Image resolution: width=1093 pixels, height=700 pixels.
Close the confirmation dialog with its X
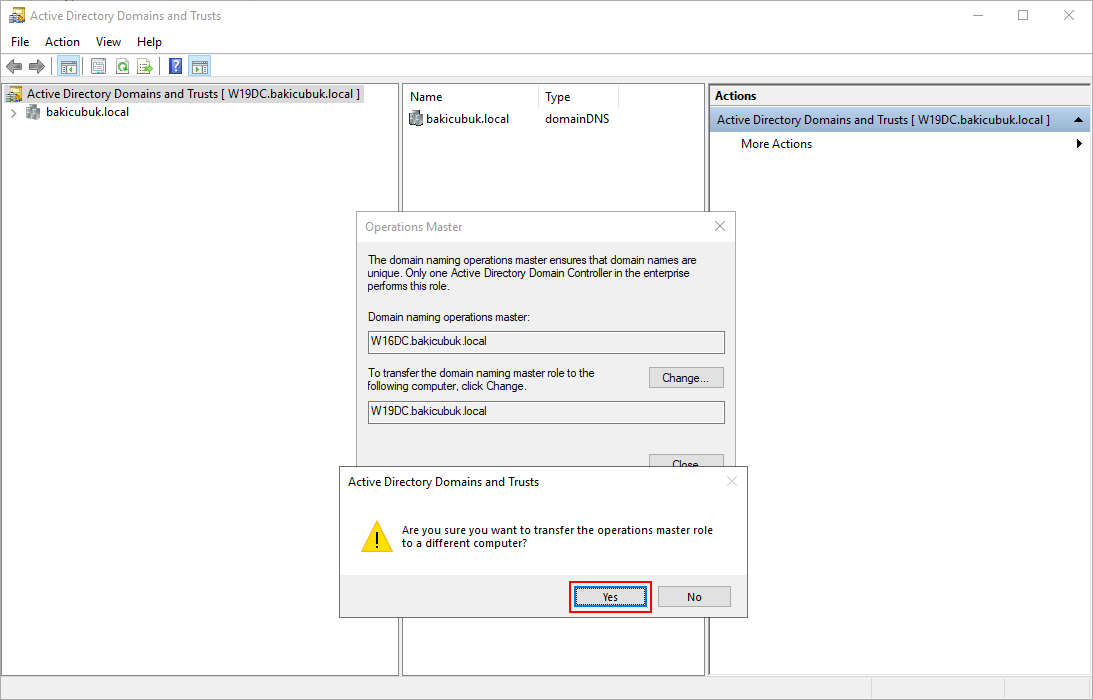731,481
